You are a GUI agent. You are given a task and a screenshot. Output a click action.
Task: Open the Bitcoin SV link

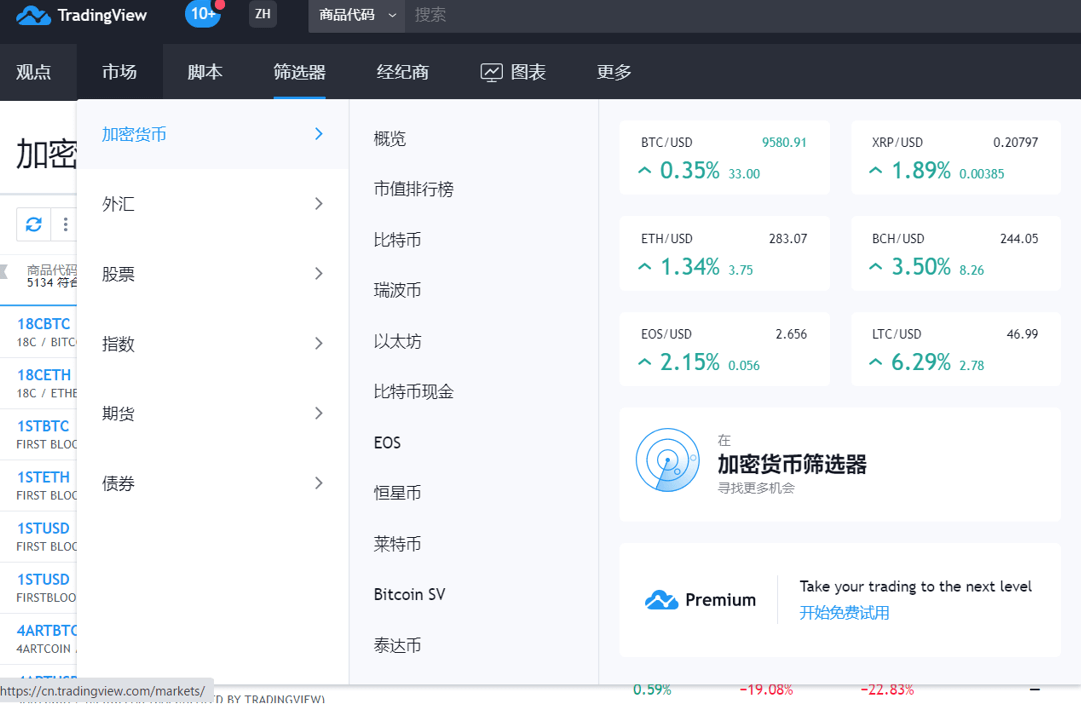point(410,595)
